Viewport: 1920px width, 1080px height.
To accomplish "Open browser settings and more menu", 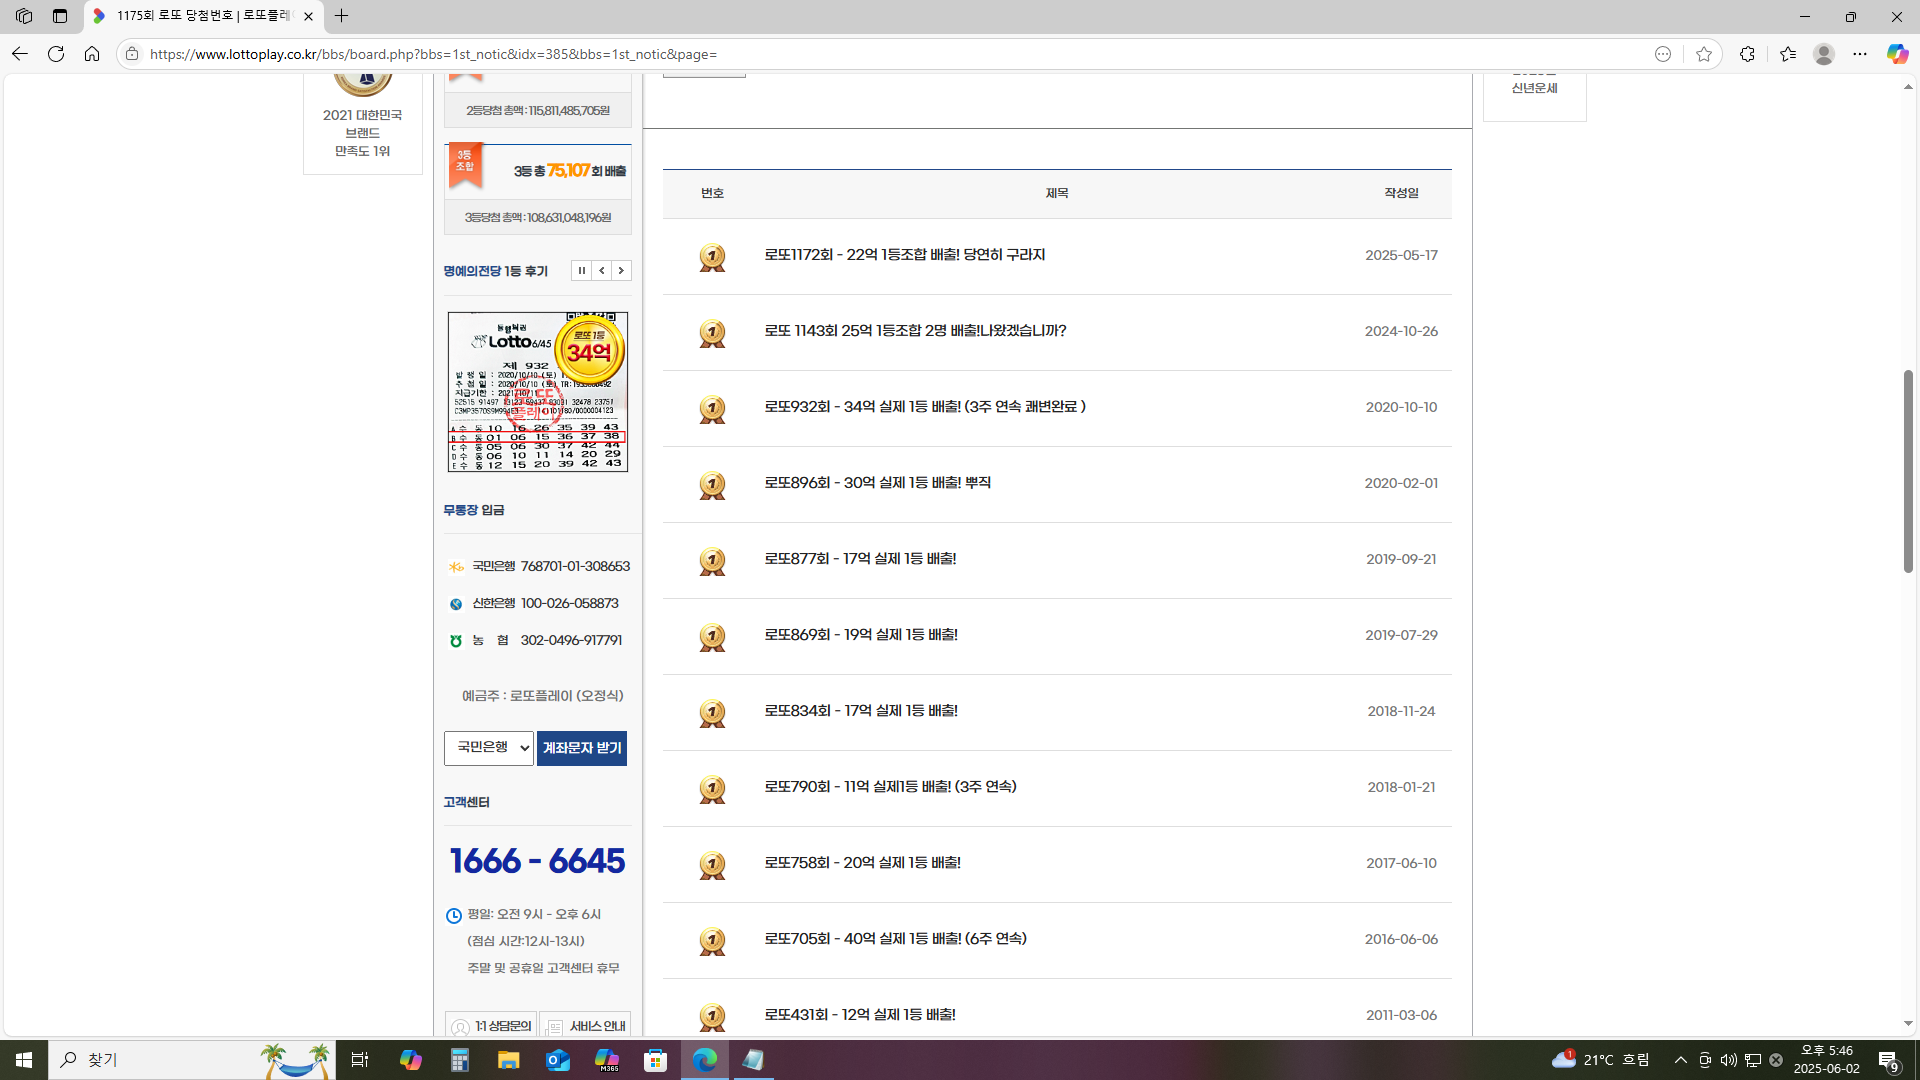I will (x=1859, y=54).
